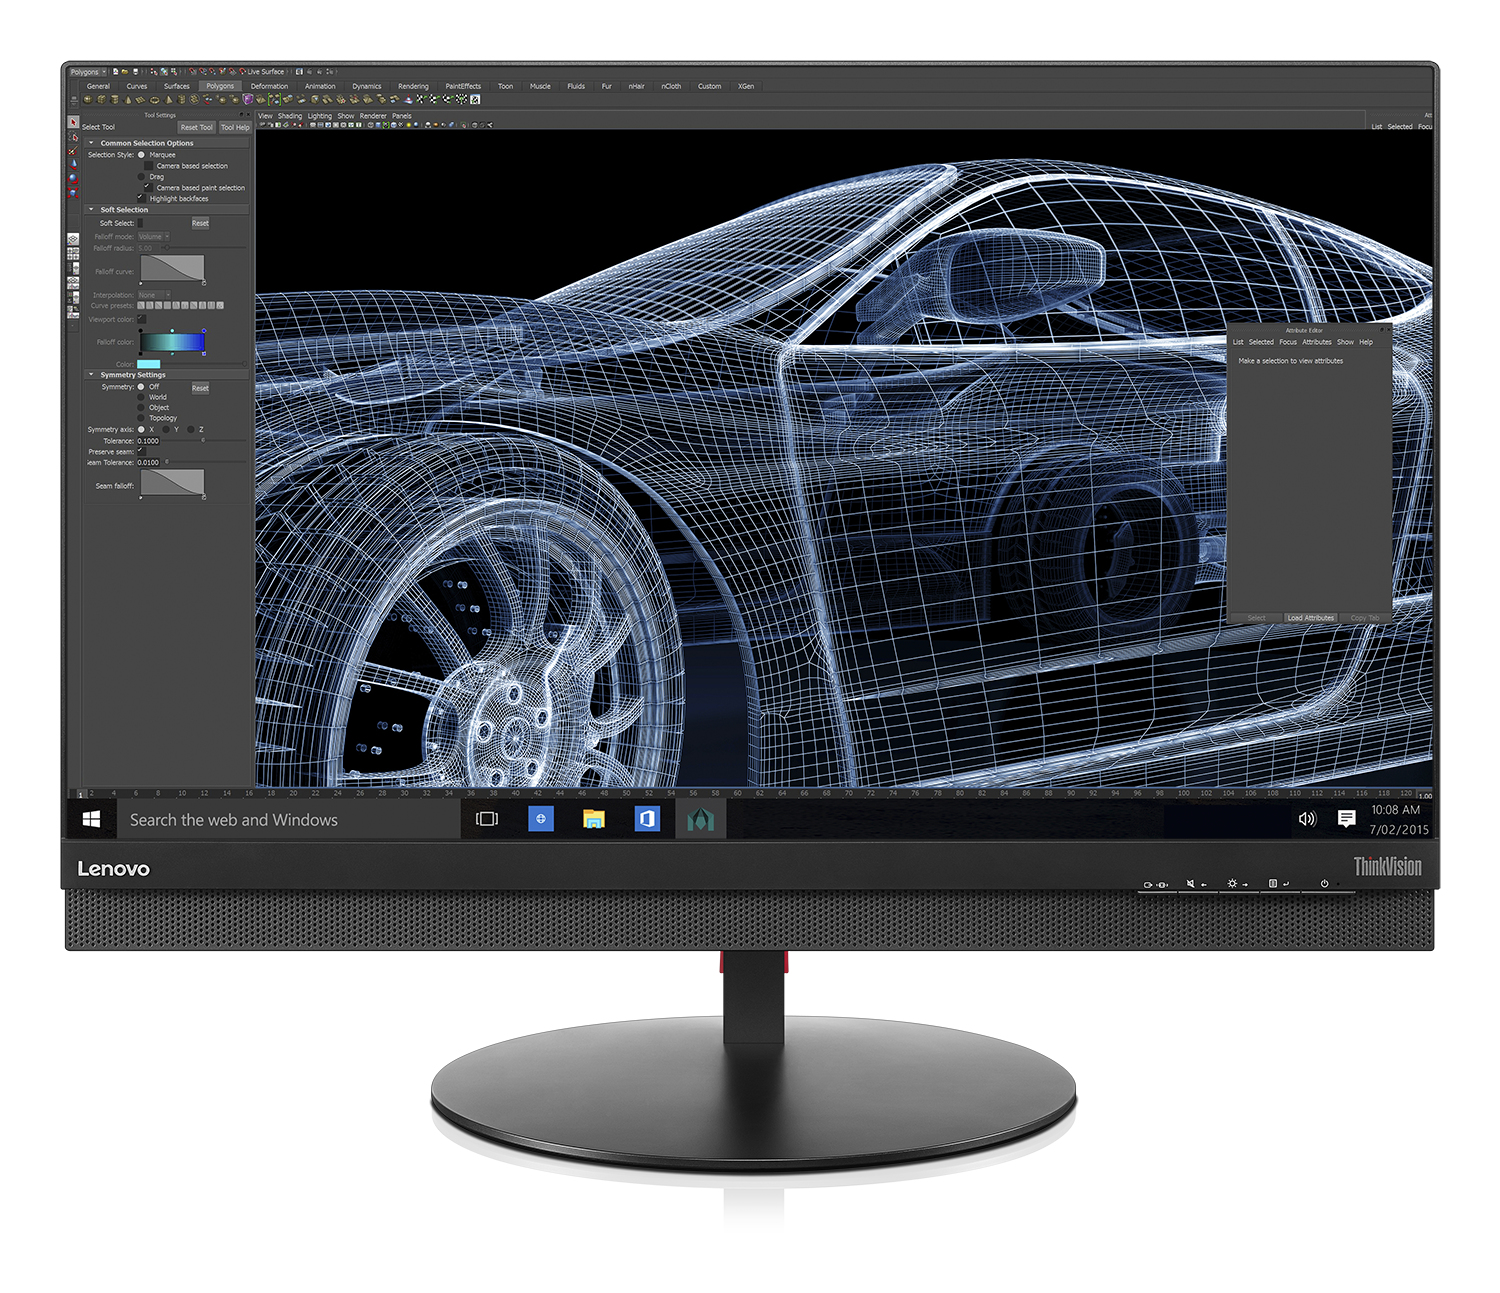This screenshot has width=1500, height=1293.
Task: Create a polygon cube from the Polygons shelf
Action: click(x=101, y=100)
